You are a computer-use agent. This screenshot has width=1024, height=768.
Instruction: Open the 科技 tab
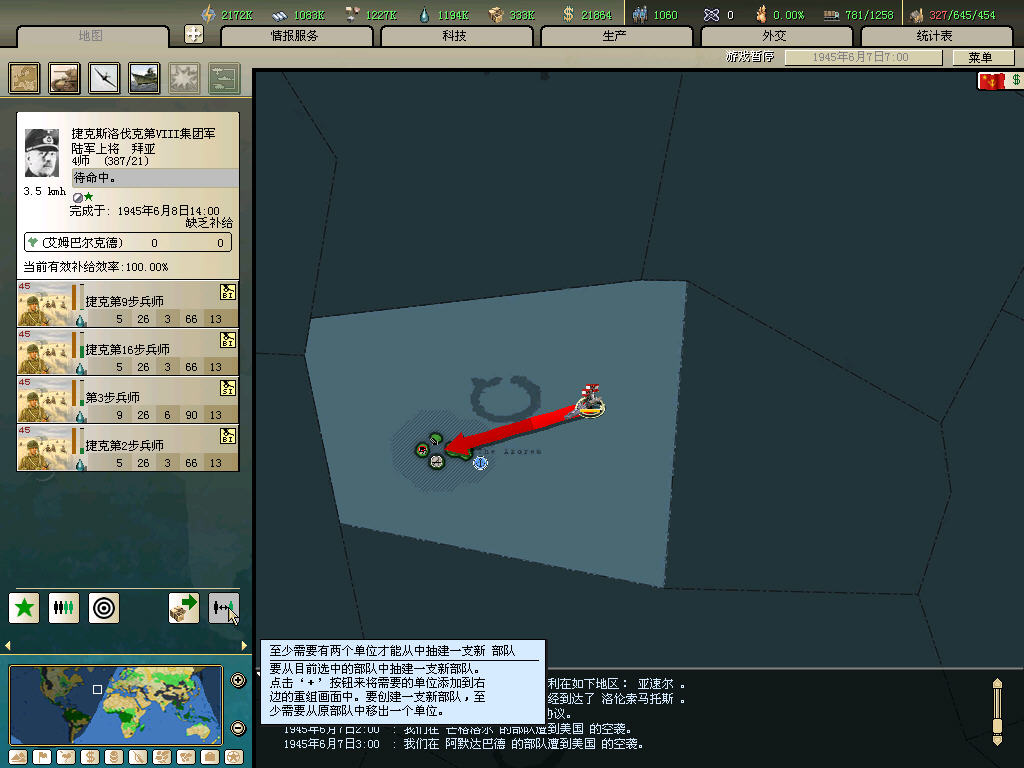(x=455, y=36)
